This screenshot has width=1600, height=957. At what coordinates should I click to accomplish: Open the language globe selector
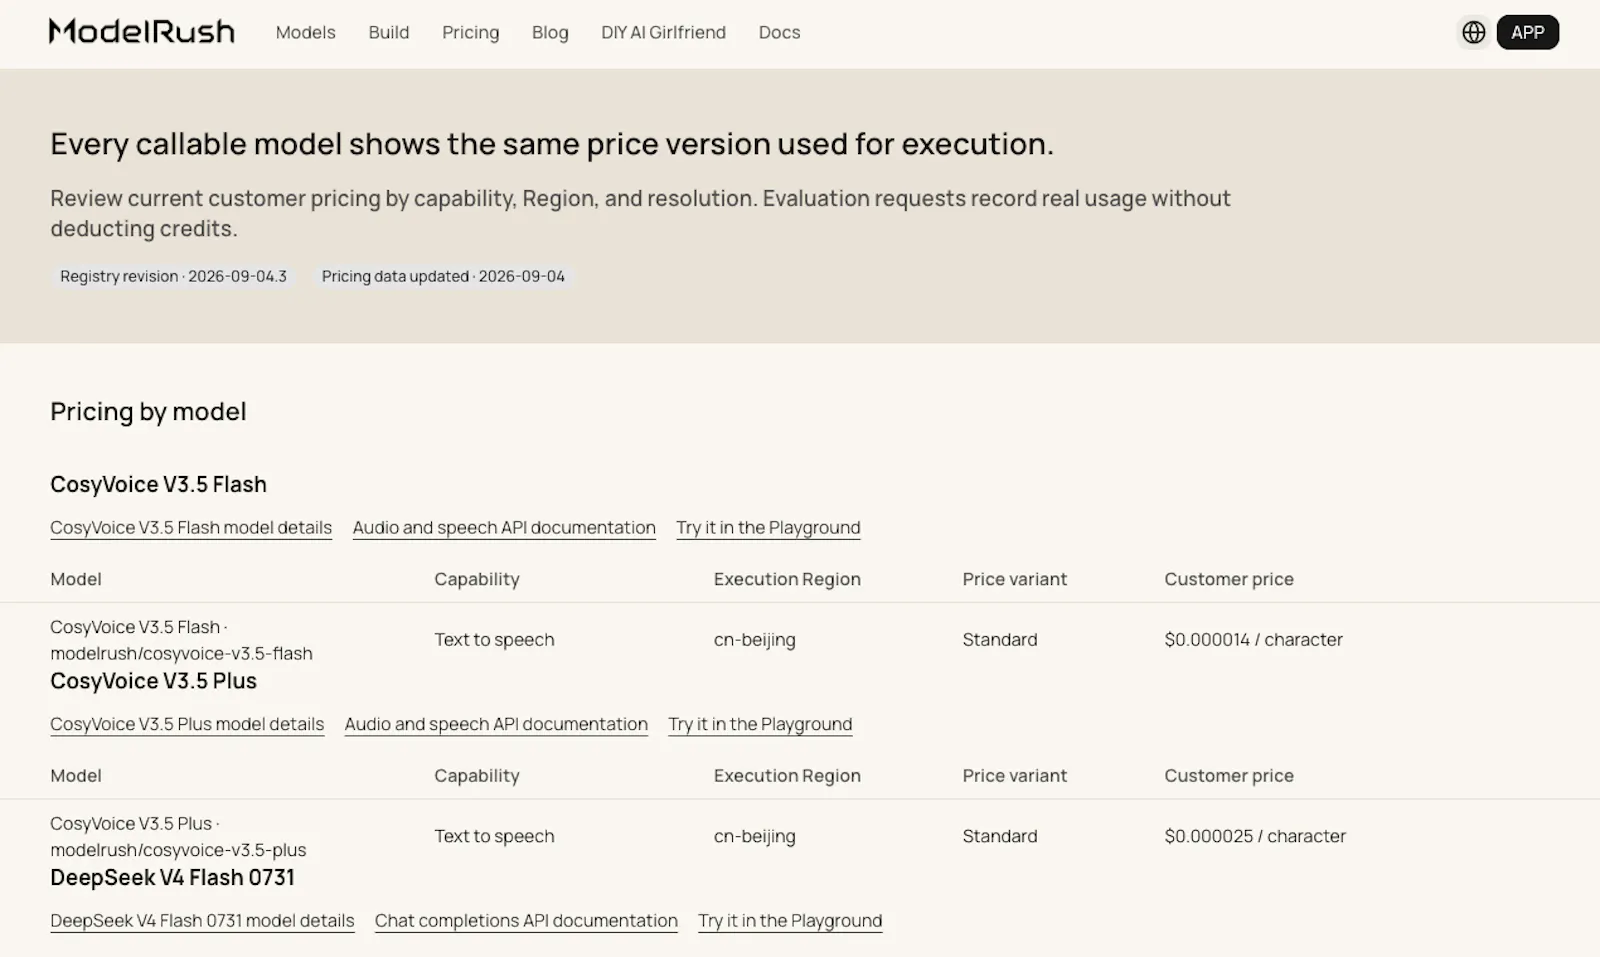[1473, 32]
